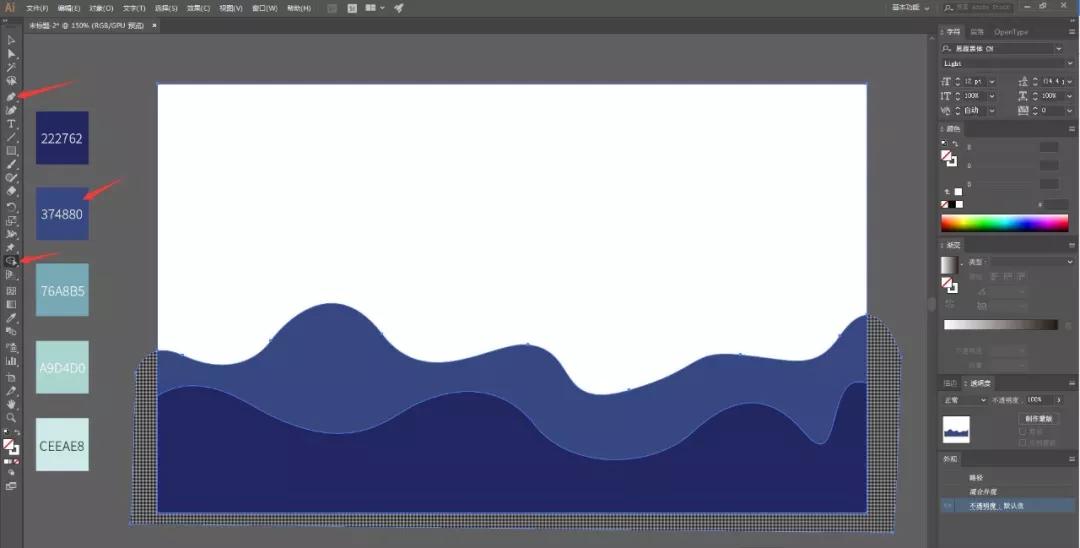This screenshot has height=548, width=1080.
Task: Toggle the 剪切 checkbox
Action: [x=1023, y=432]
